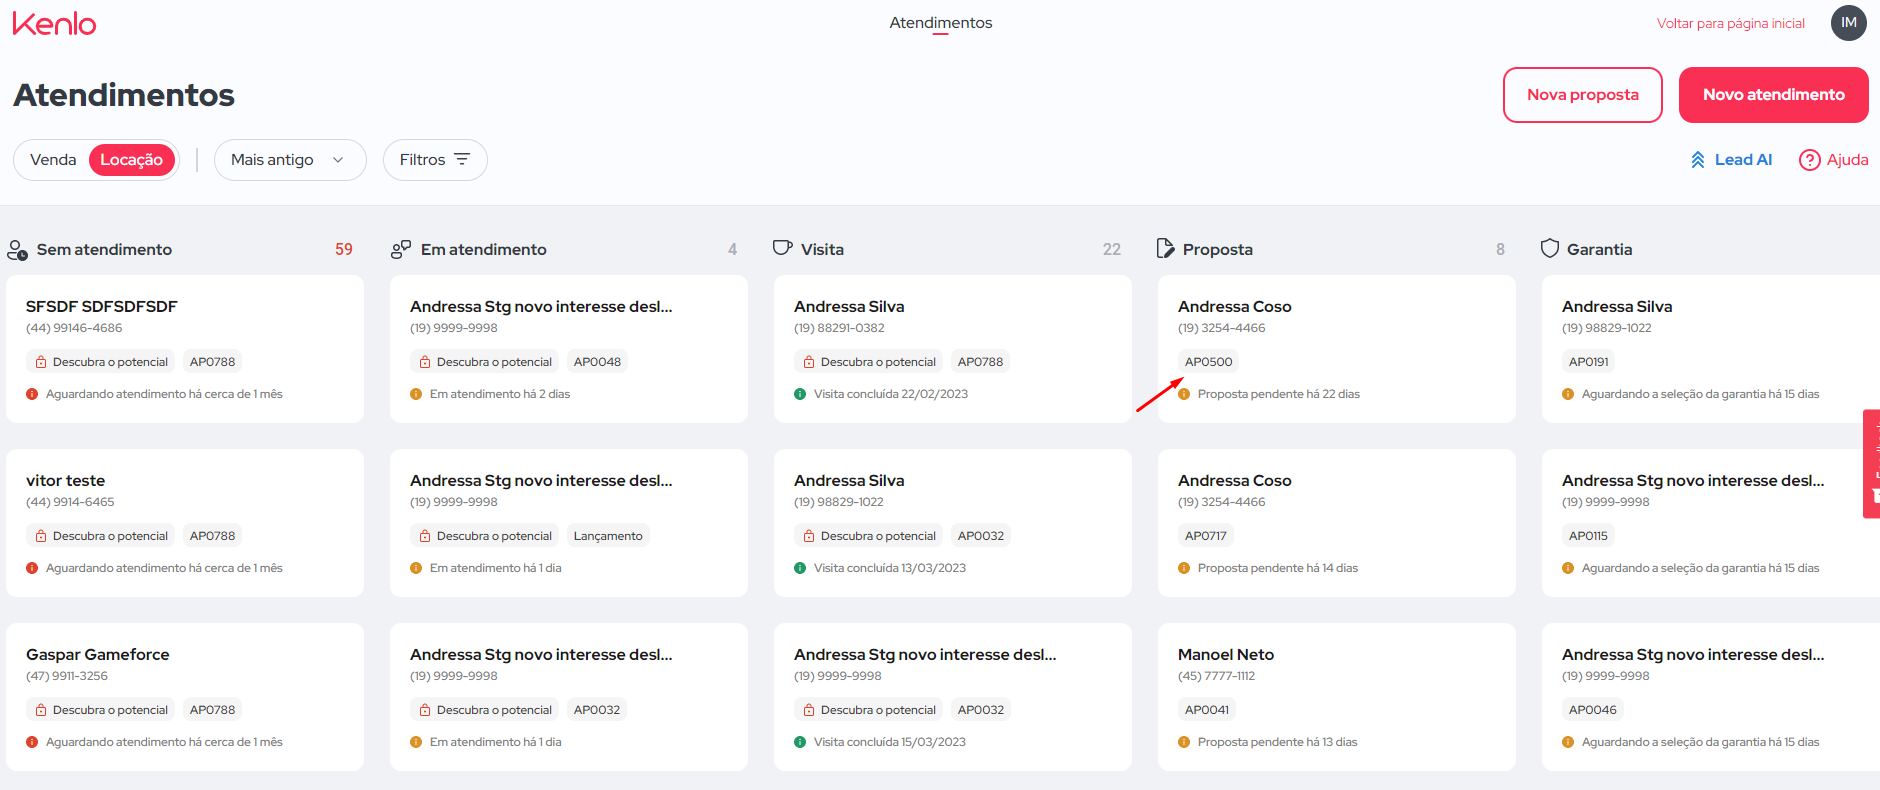1880x790 pixels.
Task: Click the Ajuda question mark icon
Action: (x=1809, y=160)
